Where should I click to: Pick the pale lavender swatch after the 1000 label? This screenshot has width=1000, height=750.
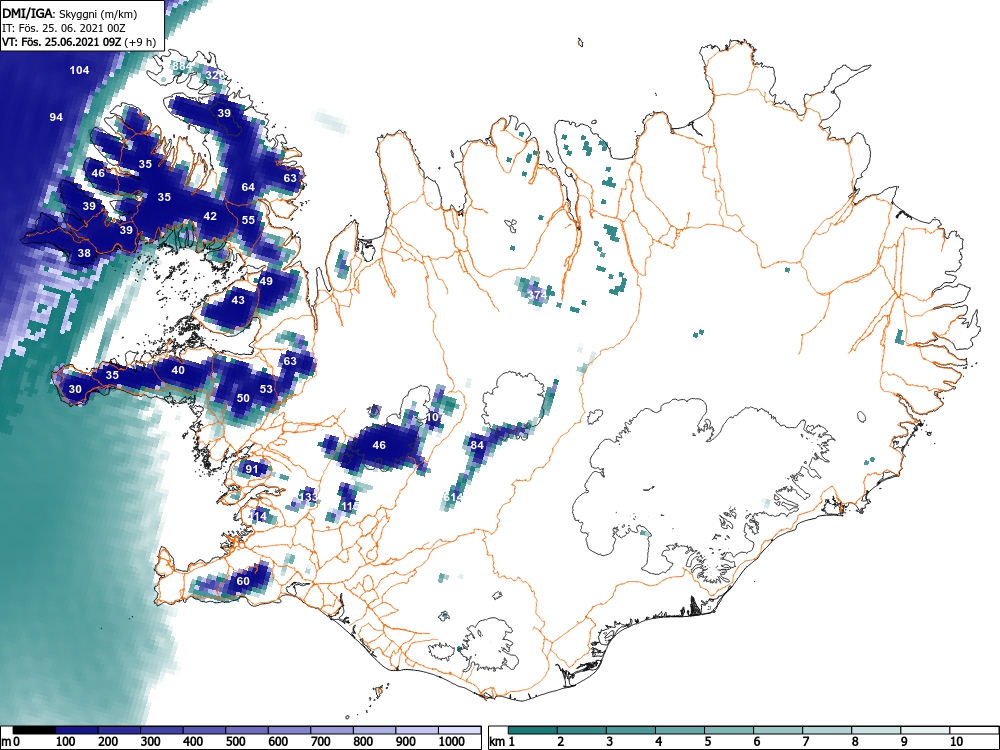point(459,730)
